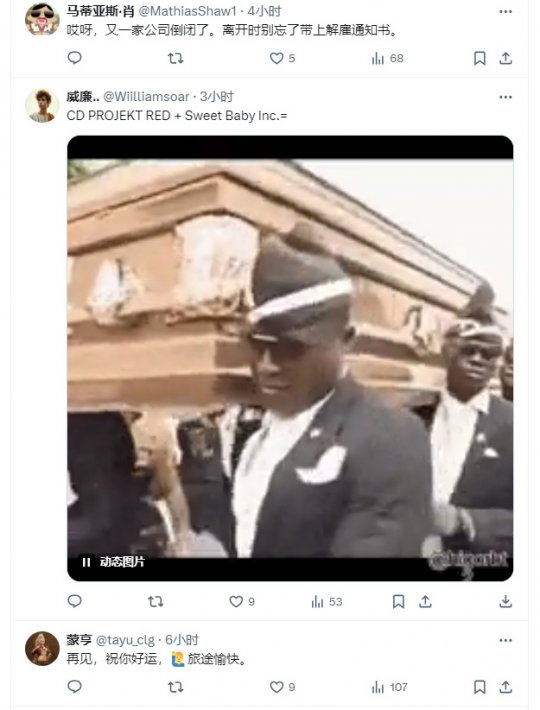Open more options for Wiilliamsoar's tweet
This screenshot has width=540, height=710.
(505, 97)
